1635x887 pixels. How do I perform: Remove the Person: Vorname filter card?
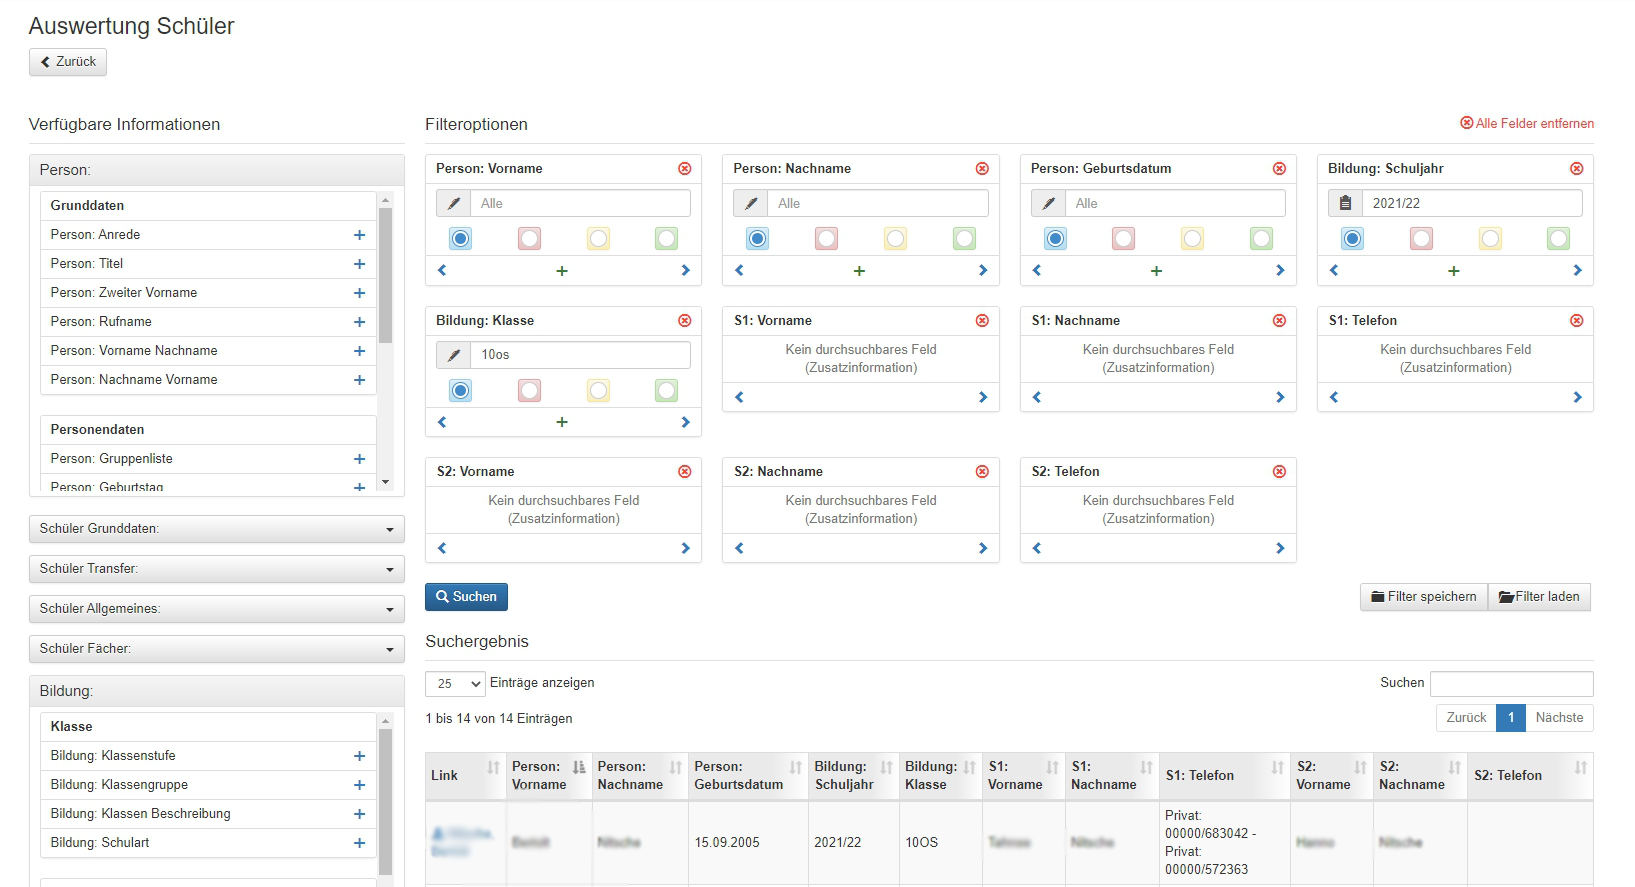click(685, 169)
